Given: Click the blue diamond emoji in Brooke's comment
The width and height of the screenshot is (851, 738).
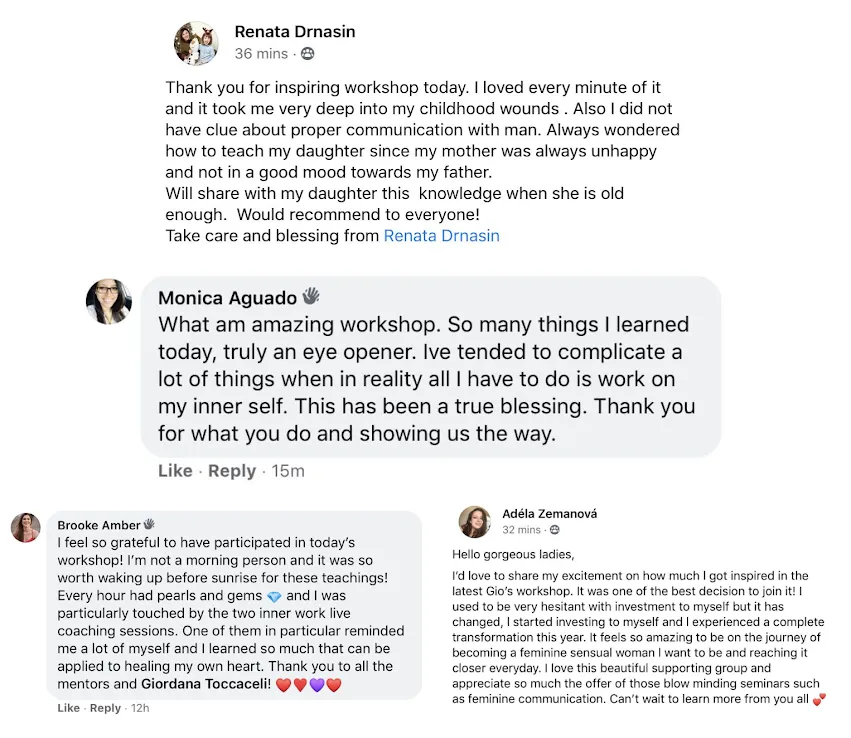Looking at the screenshot, I should (x=275, y=596).
